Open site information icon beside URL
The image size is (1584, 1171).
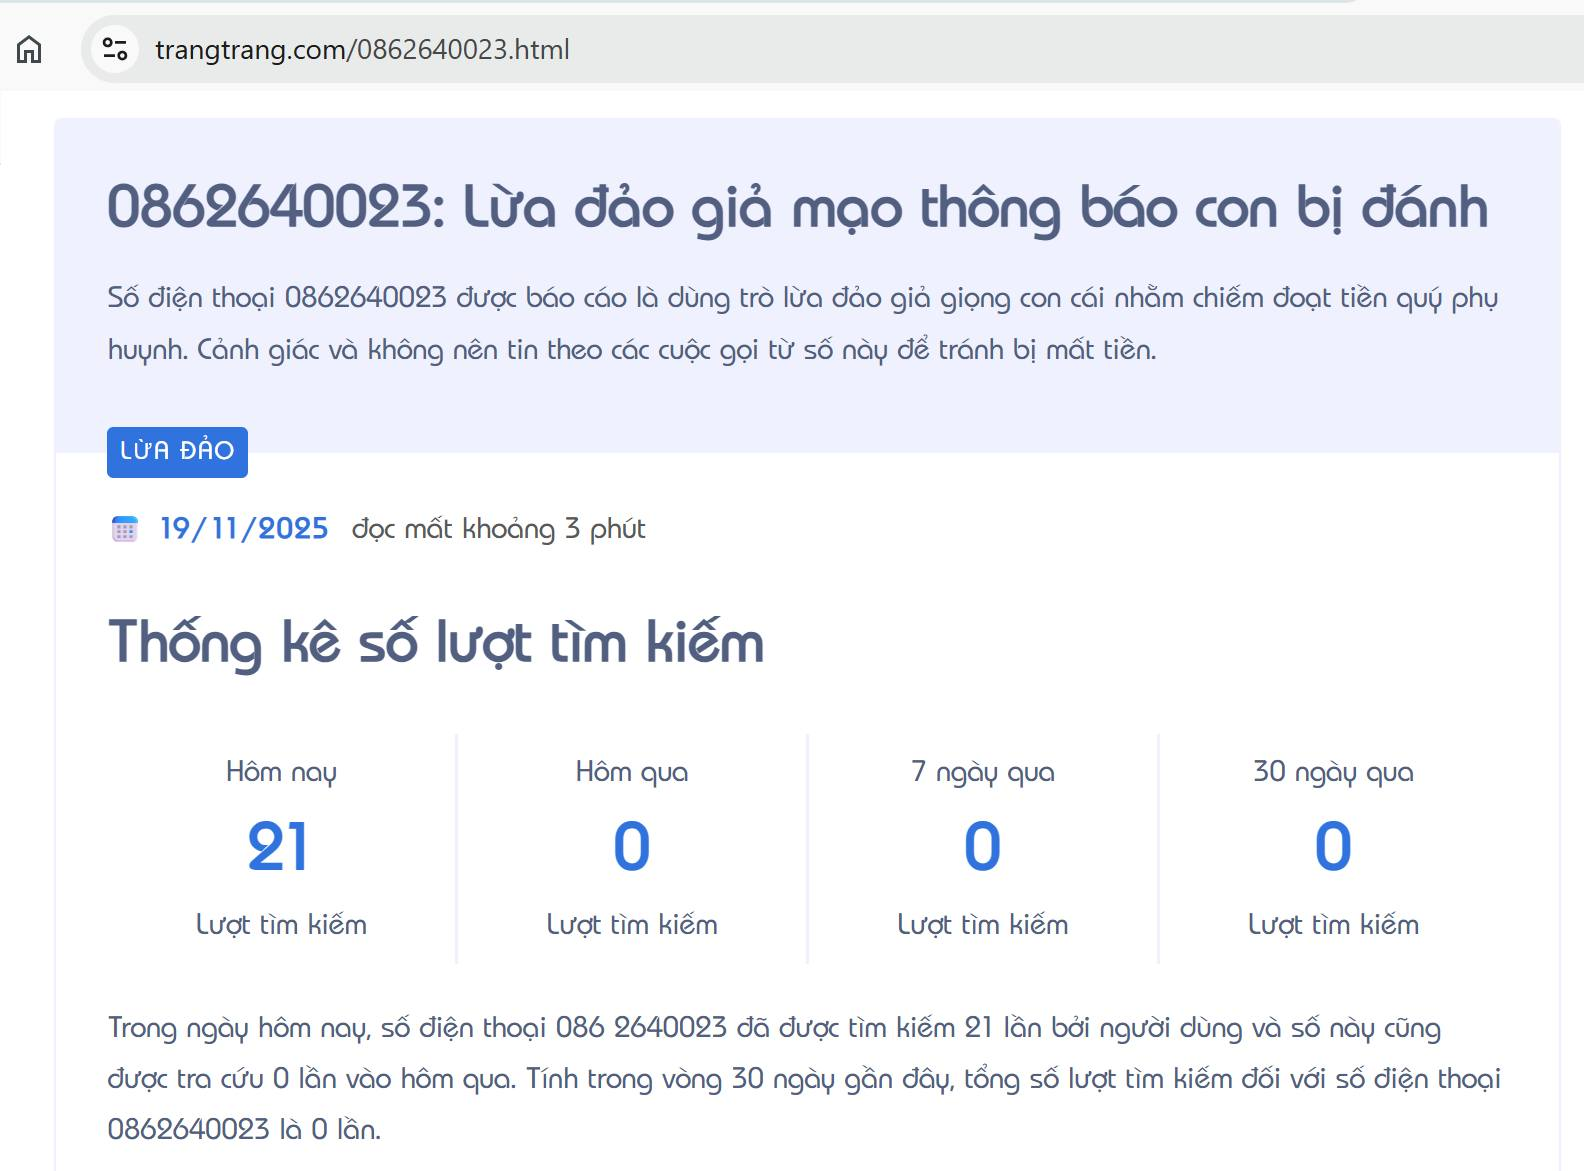pyautogui.click(x=115, y=49)
